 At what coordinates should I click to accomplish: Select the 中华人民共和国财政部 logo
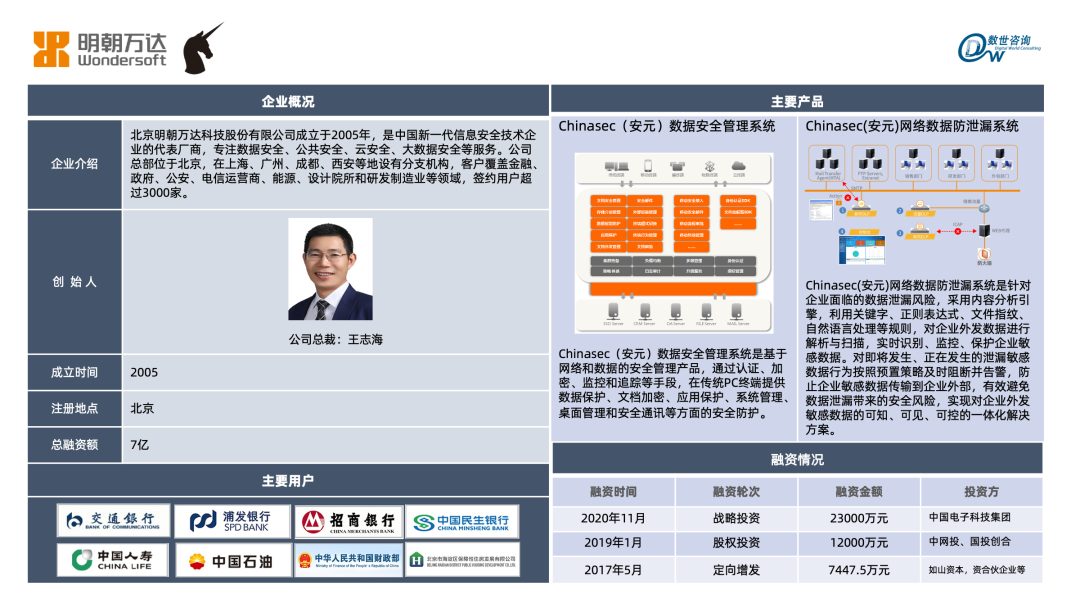coord(349,560)
